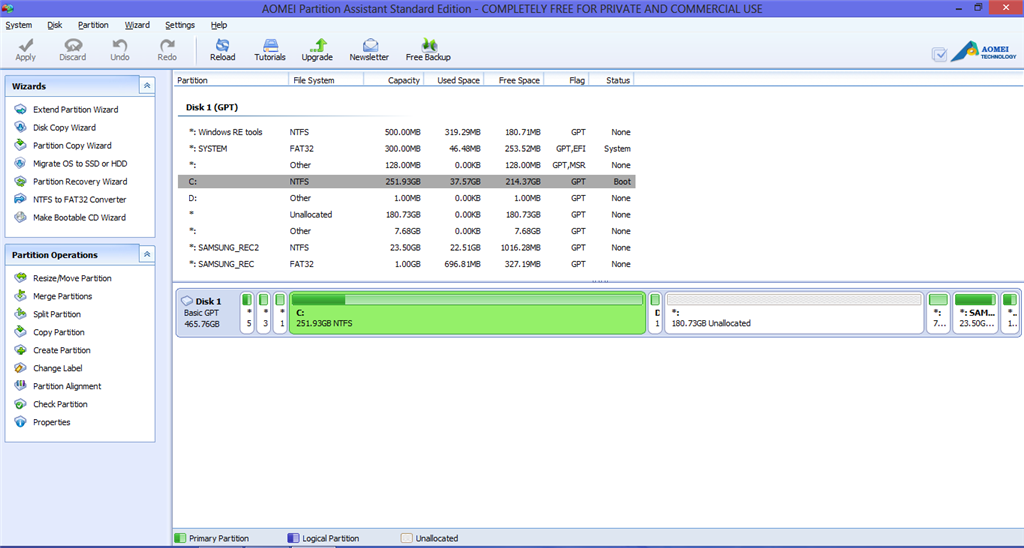Image resolution: width=1024 pixels, height=548 pixels.
Task: Select the D: partition row
Action: [x=406, y=198]
